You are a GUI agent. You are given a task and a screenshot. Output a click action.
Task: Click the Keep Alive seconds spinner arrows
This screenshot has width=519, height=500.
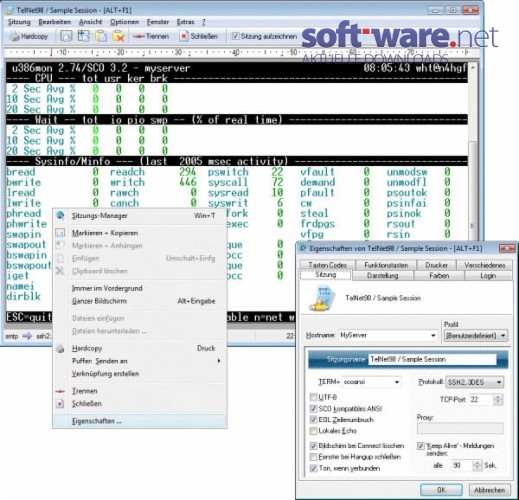pos(477,465)
